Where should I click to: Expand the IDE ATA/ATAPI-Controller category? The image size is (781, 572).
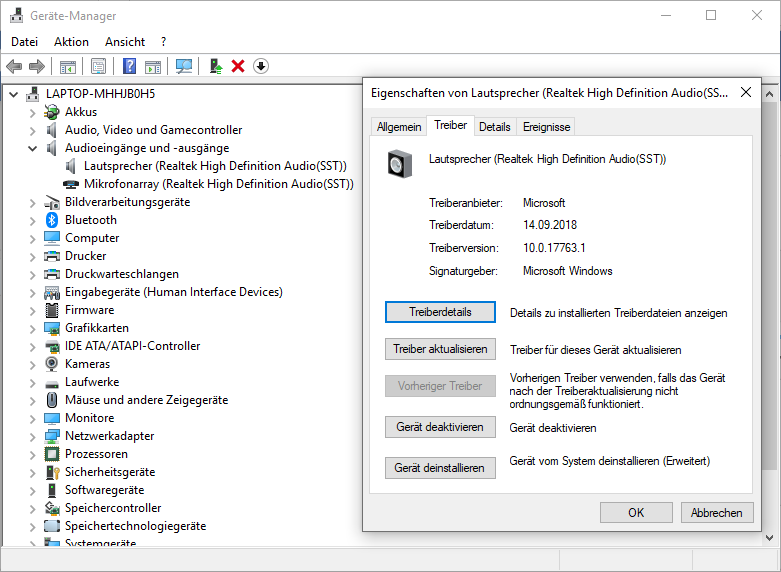(33, 347)
